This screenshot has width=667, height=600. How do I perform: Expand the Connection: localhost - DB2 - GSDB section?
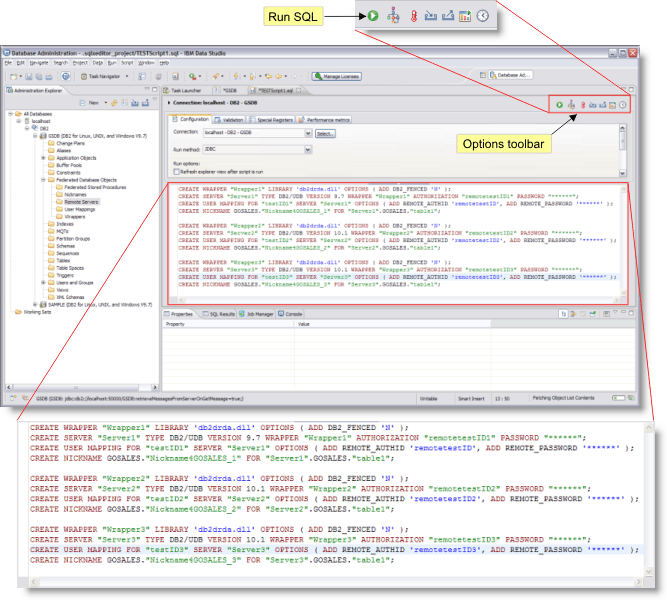point(169,103)
